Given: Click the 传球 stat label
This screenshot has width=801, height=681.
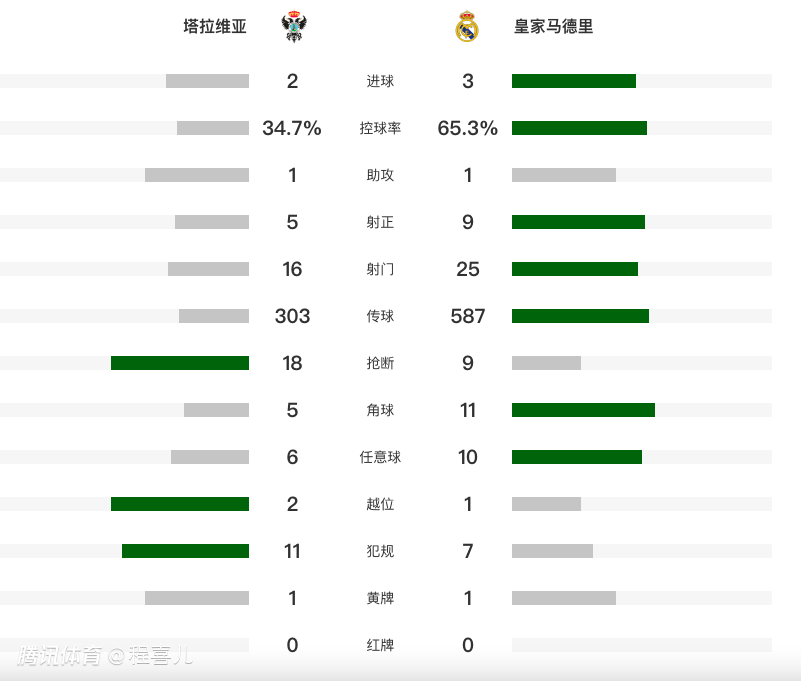Looking at the screenshot, I should (x=380, y=316).
